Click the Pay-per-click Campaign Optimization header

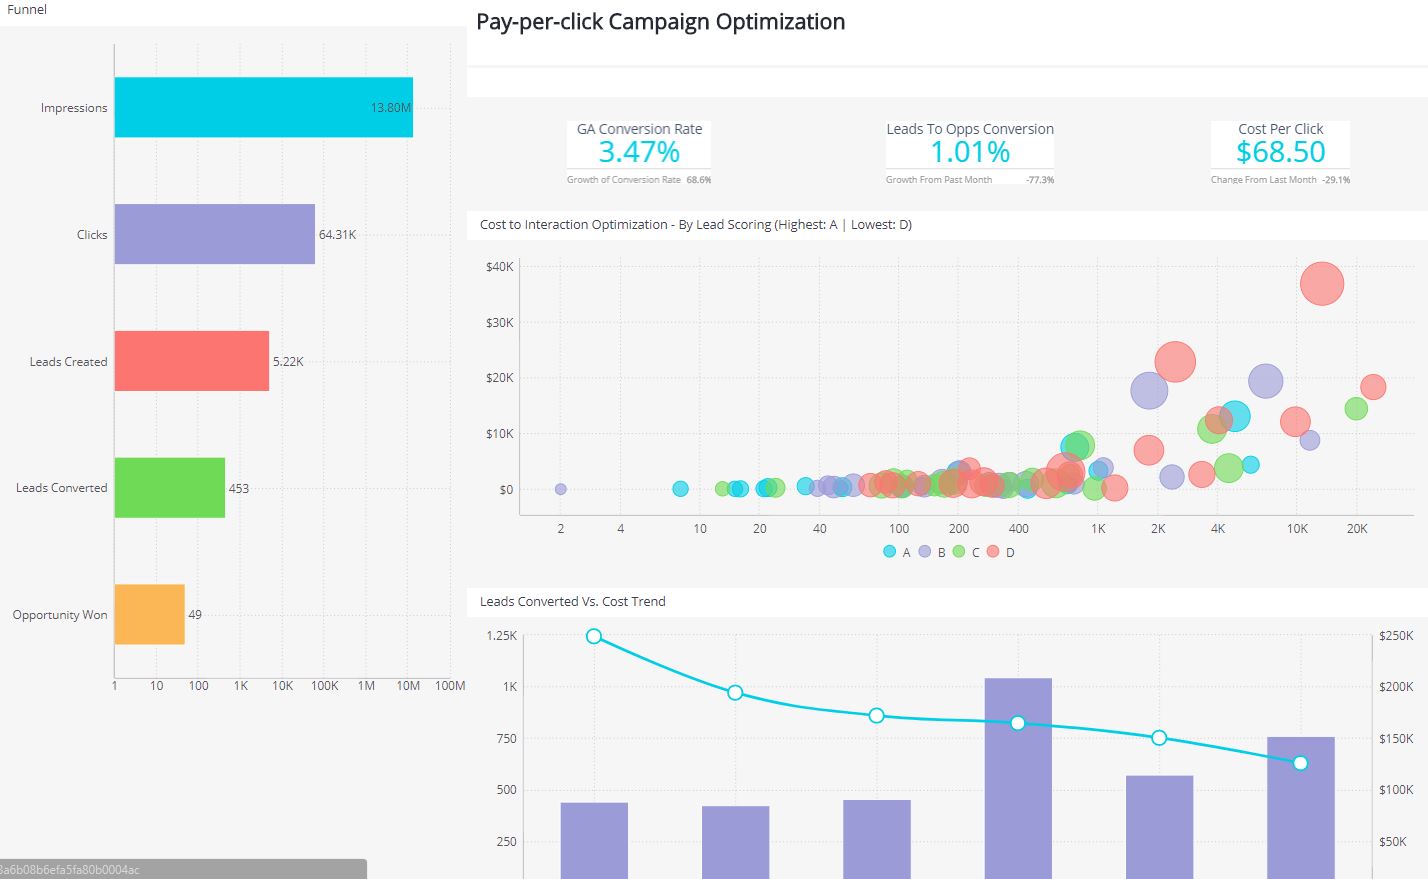[661, 21]
